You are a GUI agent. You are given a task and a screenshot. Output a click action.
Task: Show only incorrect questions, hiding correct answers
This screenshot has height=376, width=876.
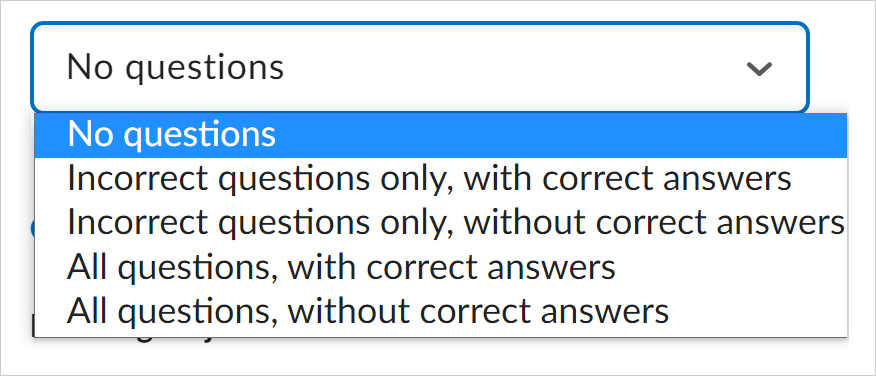(x=441, y=223)
